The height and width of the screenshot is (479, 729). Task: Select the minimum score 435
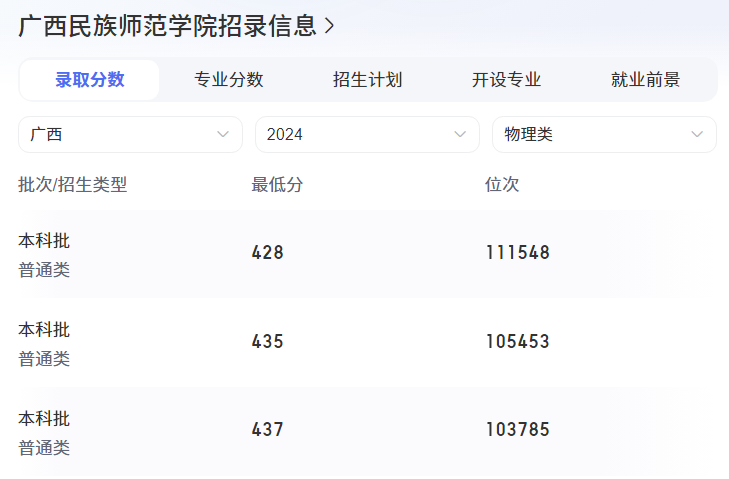268,342
